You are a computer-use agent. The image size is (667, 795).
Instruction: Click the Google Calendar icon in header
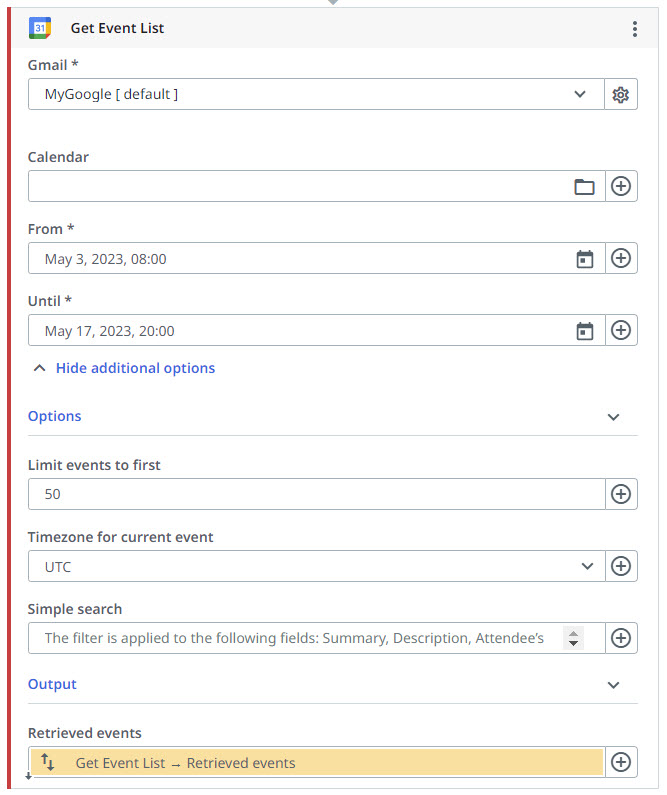pos(40,28)
